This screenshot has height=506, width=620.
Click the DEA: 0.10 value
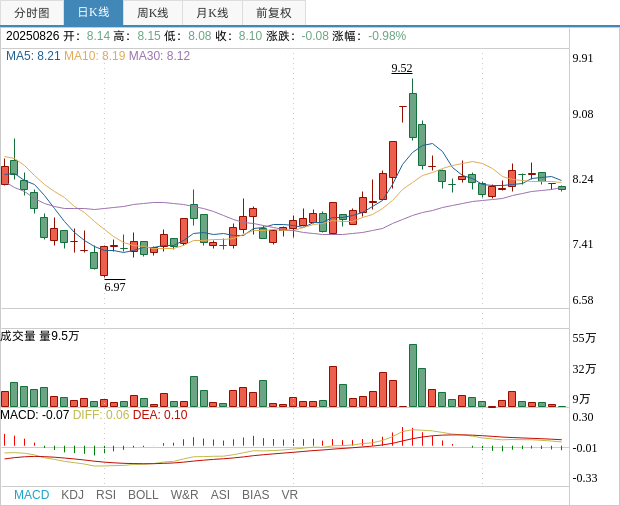[160, 415]
